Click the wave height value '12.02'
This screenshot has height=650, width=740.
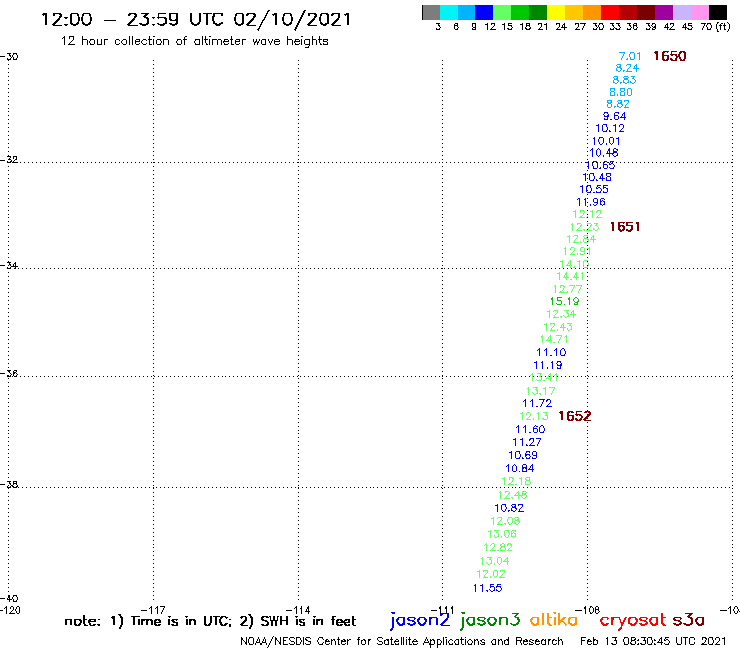pyautogui.click(x=491, y=574)
